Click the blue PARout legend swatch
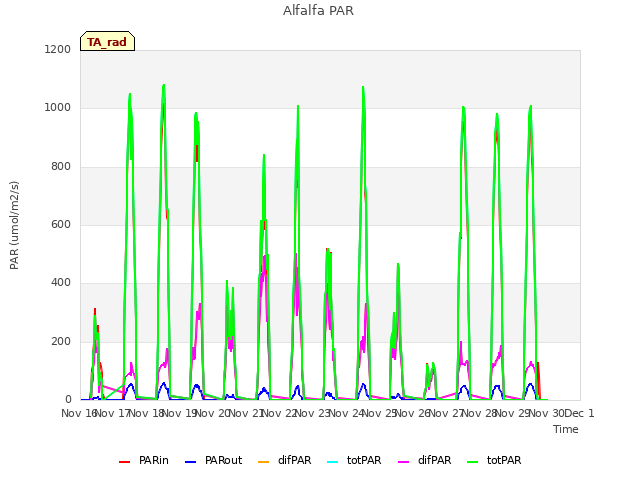The width and height of the screenshot is (640, 480). (x=190, y=462)
